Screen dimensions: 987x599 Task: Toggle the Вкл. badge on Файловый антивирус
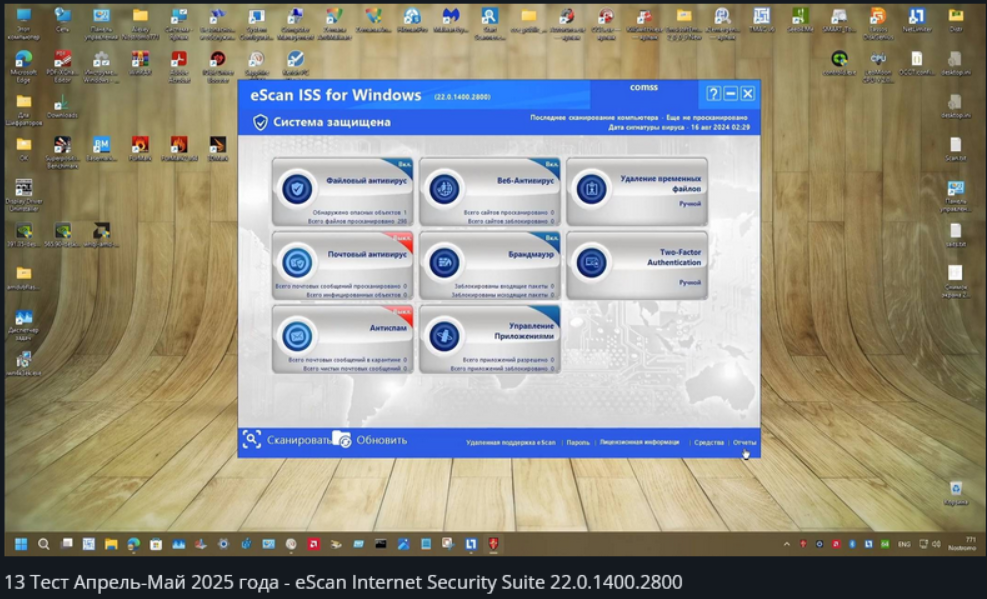(404, 164)
